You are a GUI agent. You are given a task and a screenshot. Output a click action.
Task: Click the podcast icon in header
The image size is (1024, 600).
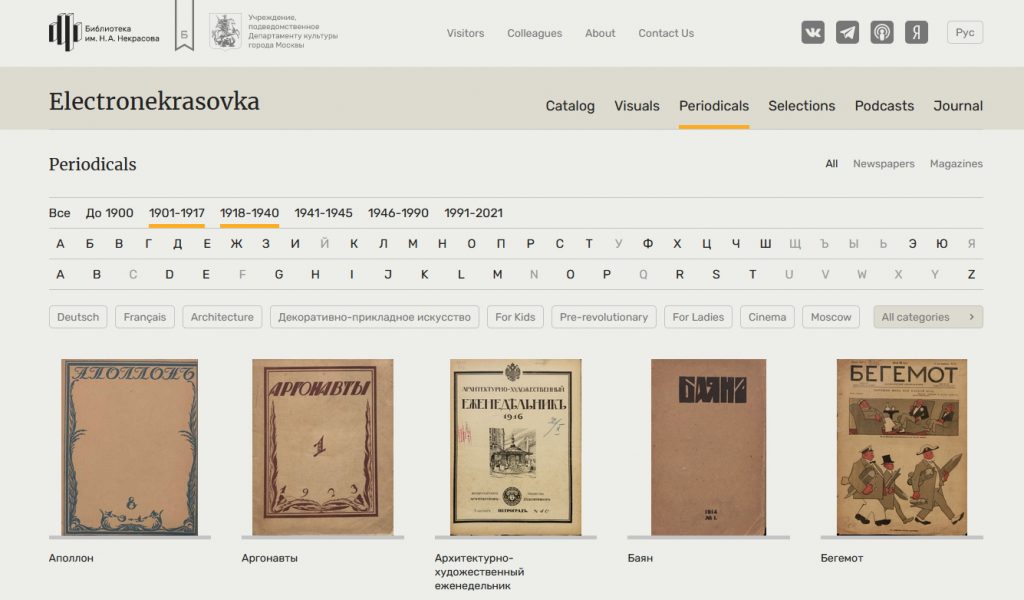882,32
